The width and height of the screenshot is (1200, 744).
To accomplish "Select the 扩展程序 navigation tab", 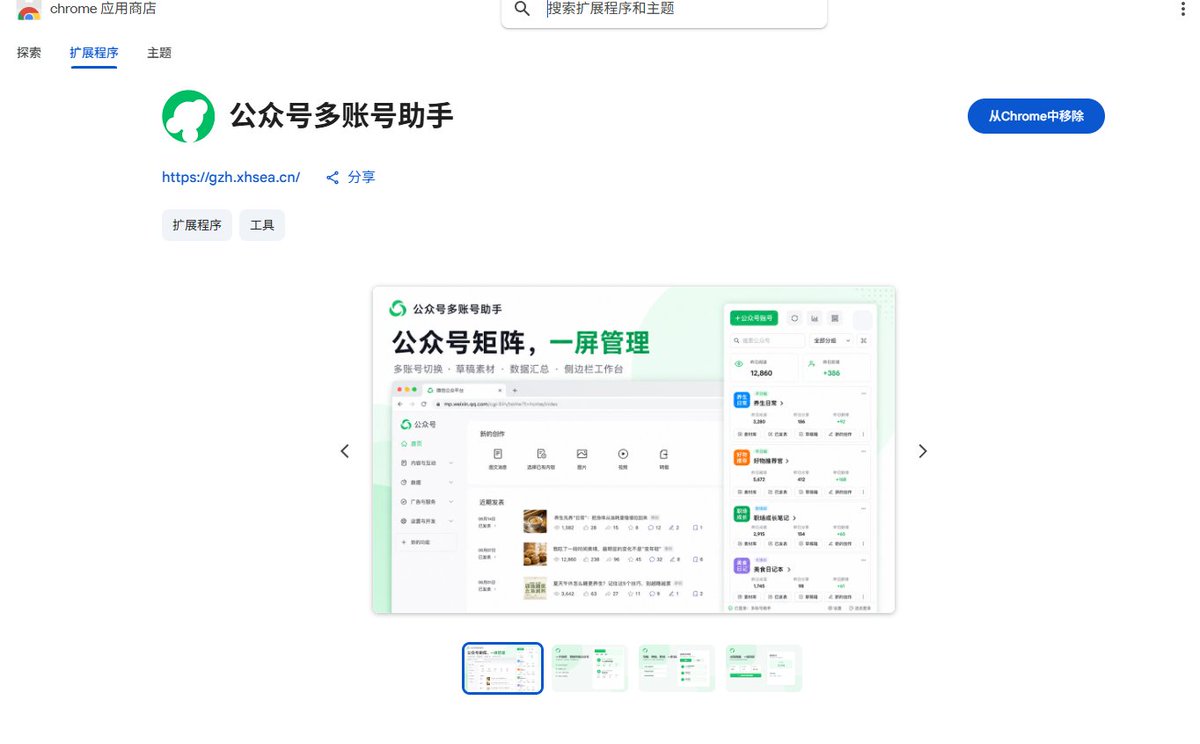I will [94, 53].
